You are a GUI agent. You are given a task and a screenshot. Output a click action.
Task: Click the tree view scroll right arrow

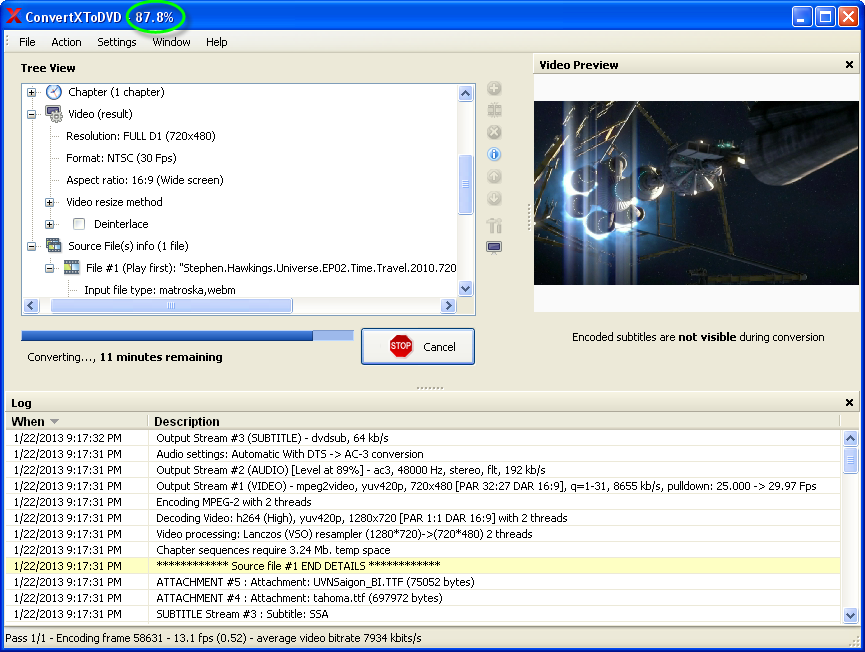click(448, 306)
